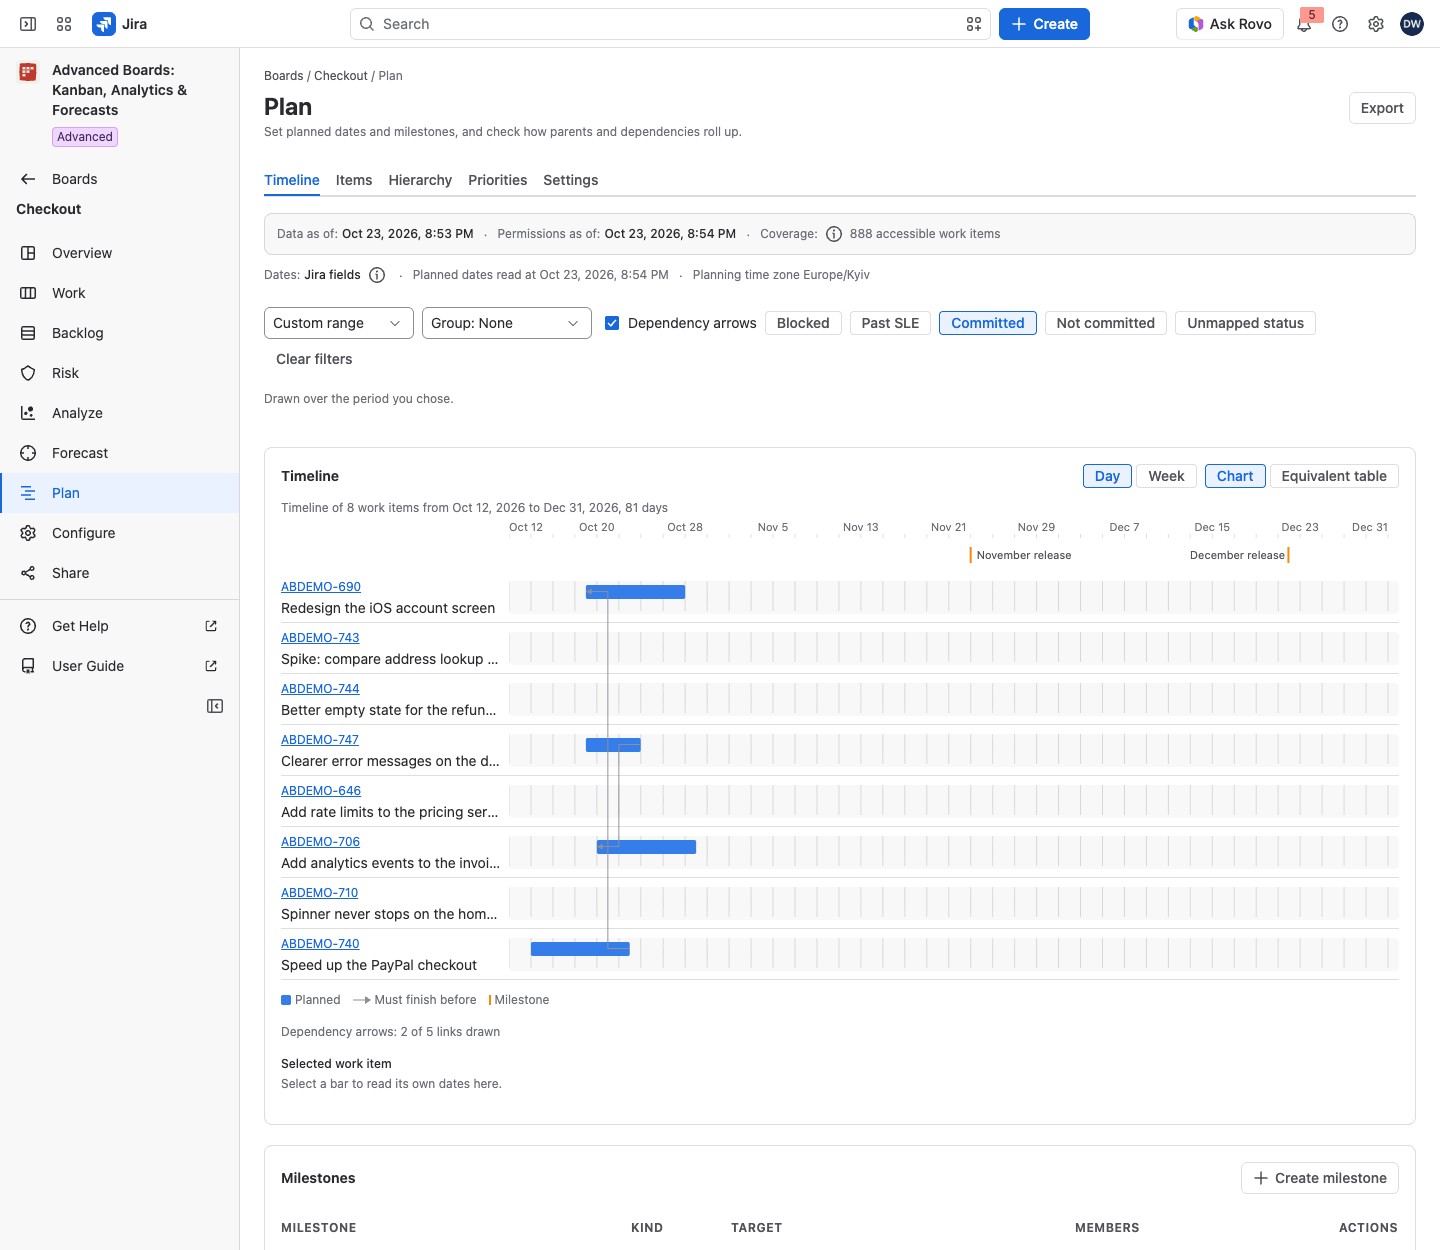
Task: Select the ABDEMO-740 timeline bar
Action: pyautogui.click(x=580, y=949)
